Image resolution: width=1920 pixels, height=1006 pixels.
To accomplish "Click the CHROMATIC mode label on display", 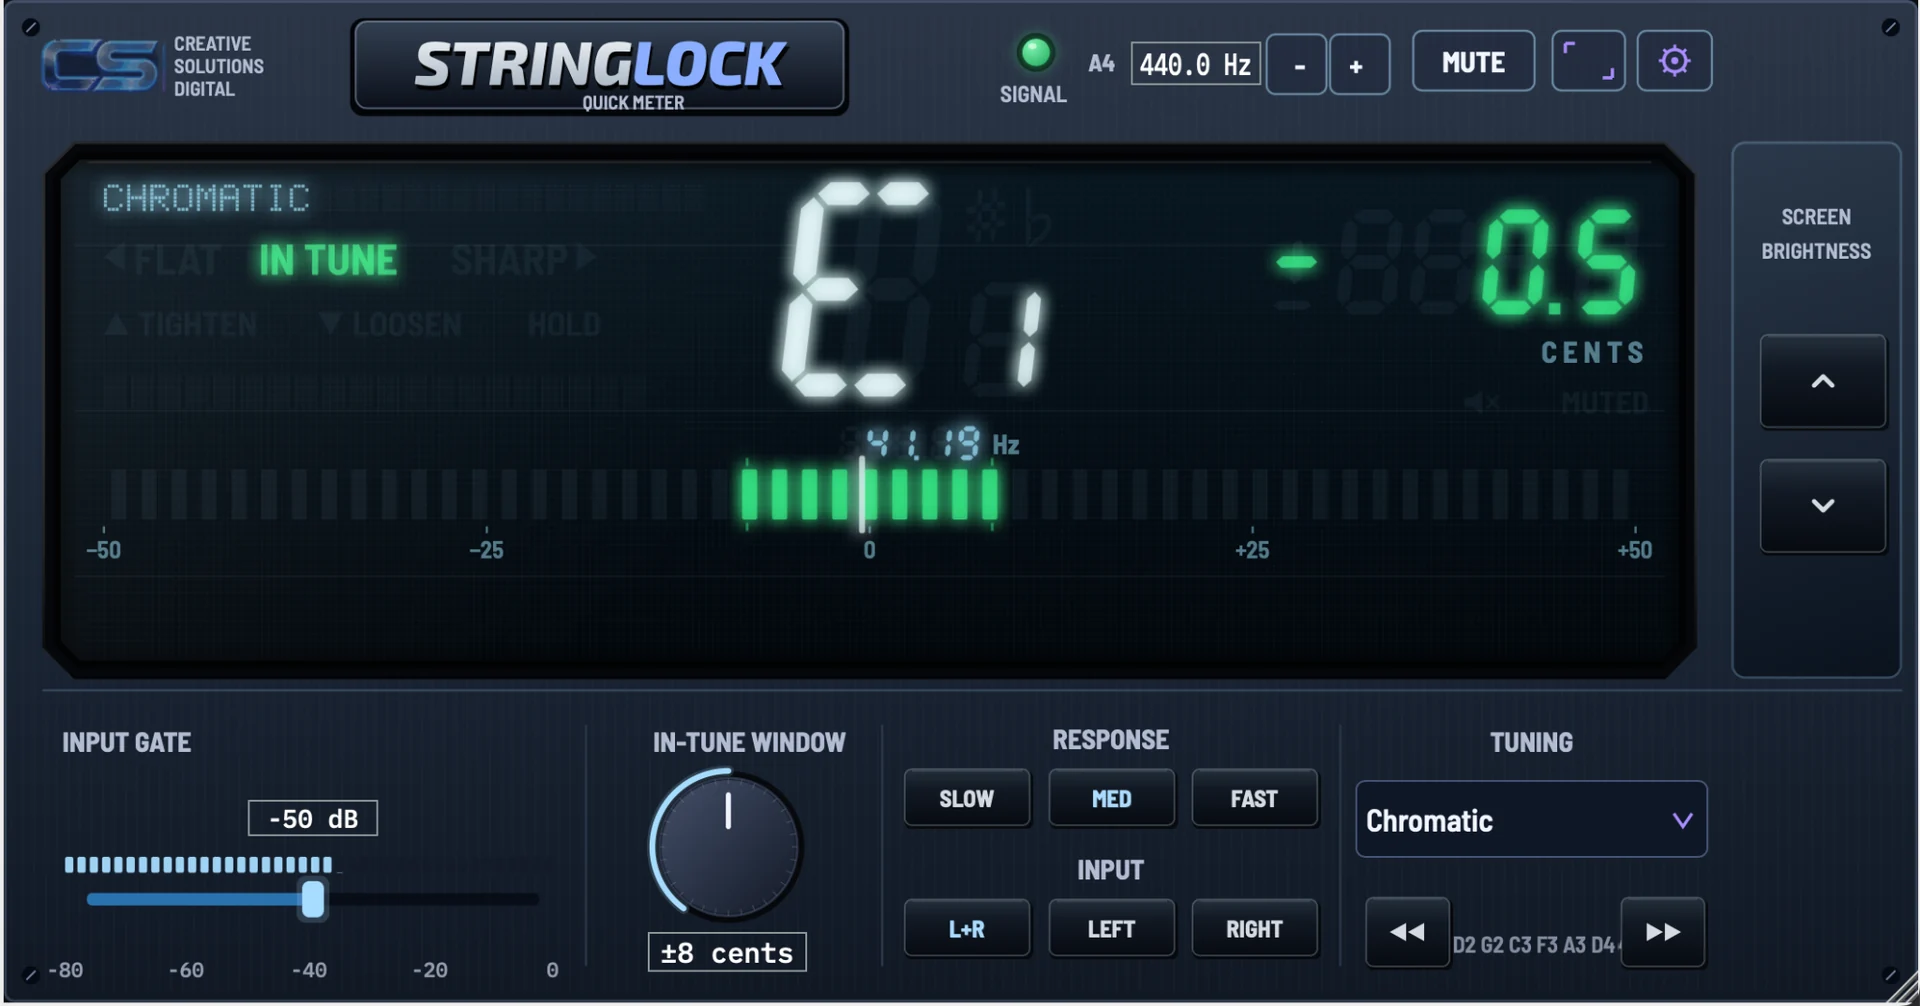I will tap(206, 198).
